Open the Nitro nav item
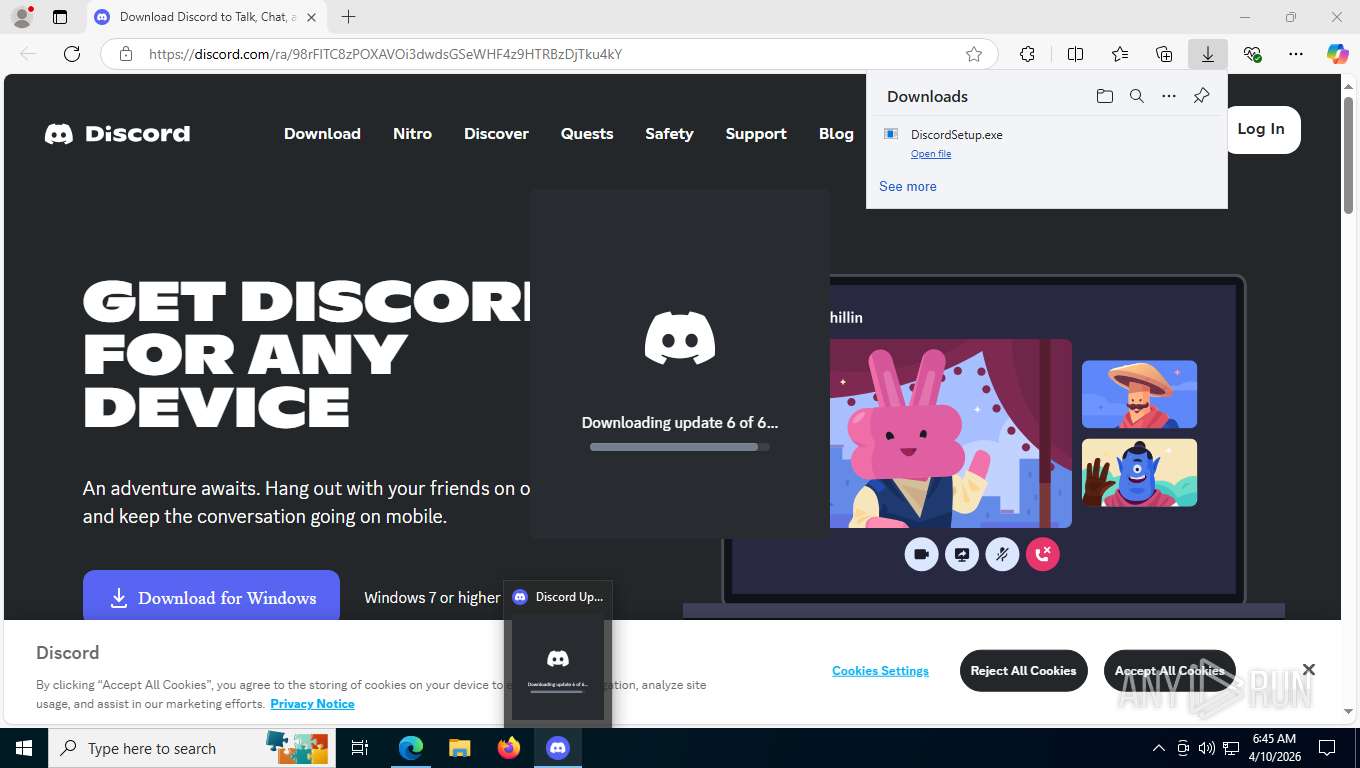 tap(412, 134)
